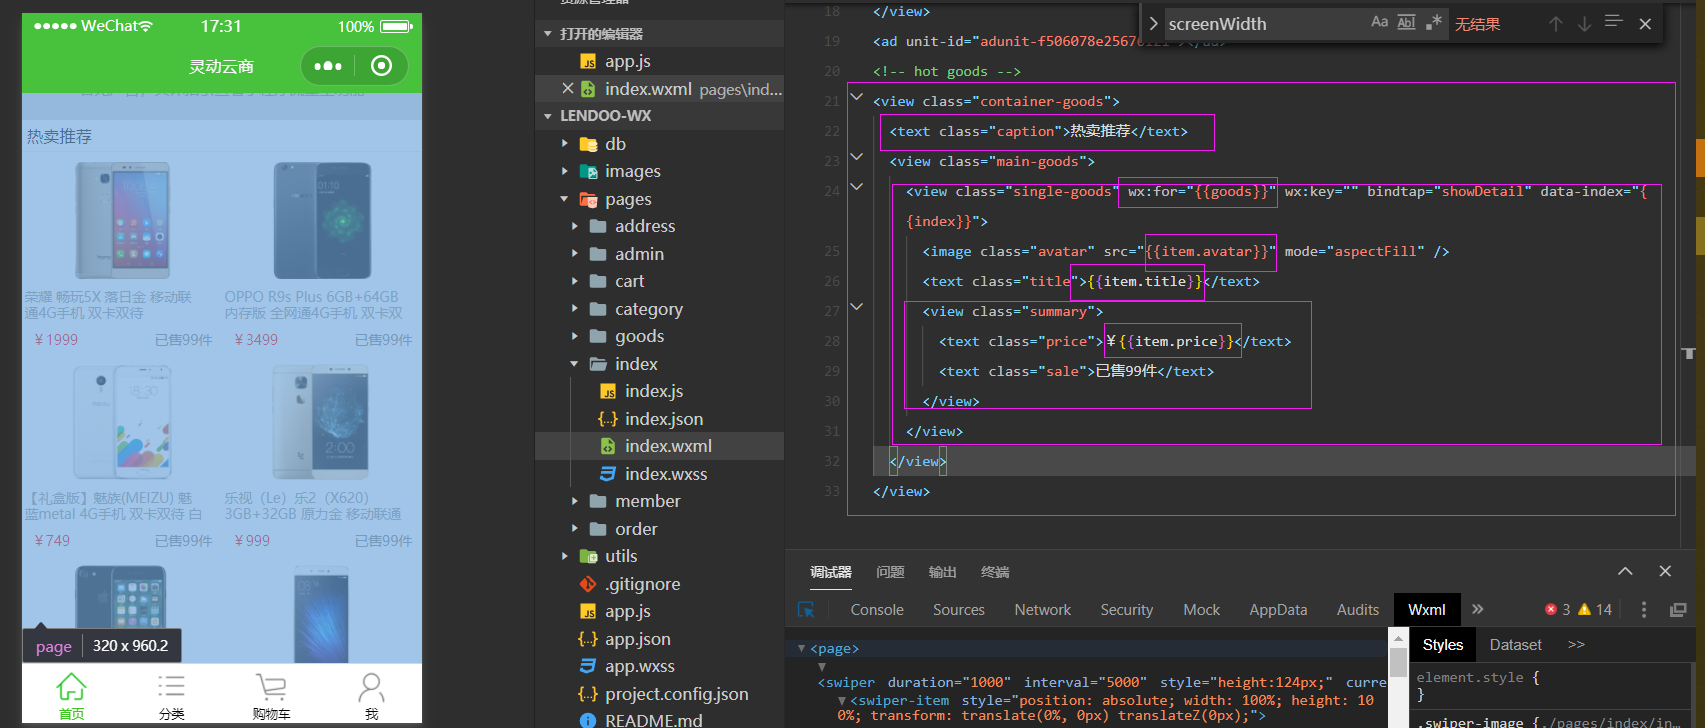1705x728 pixels.
Task: Activate the element inspector picker icon
Action: pyautogui.click(x=806, y=610)
